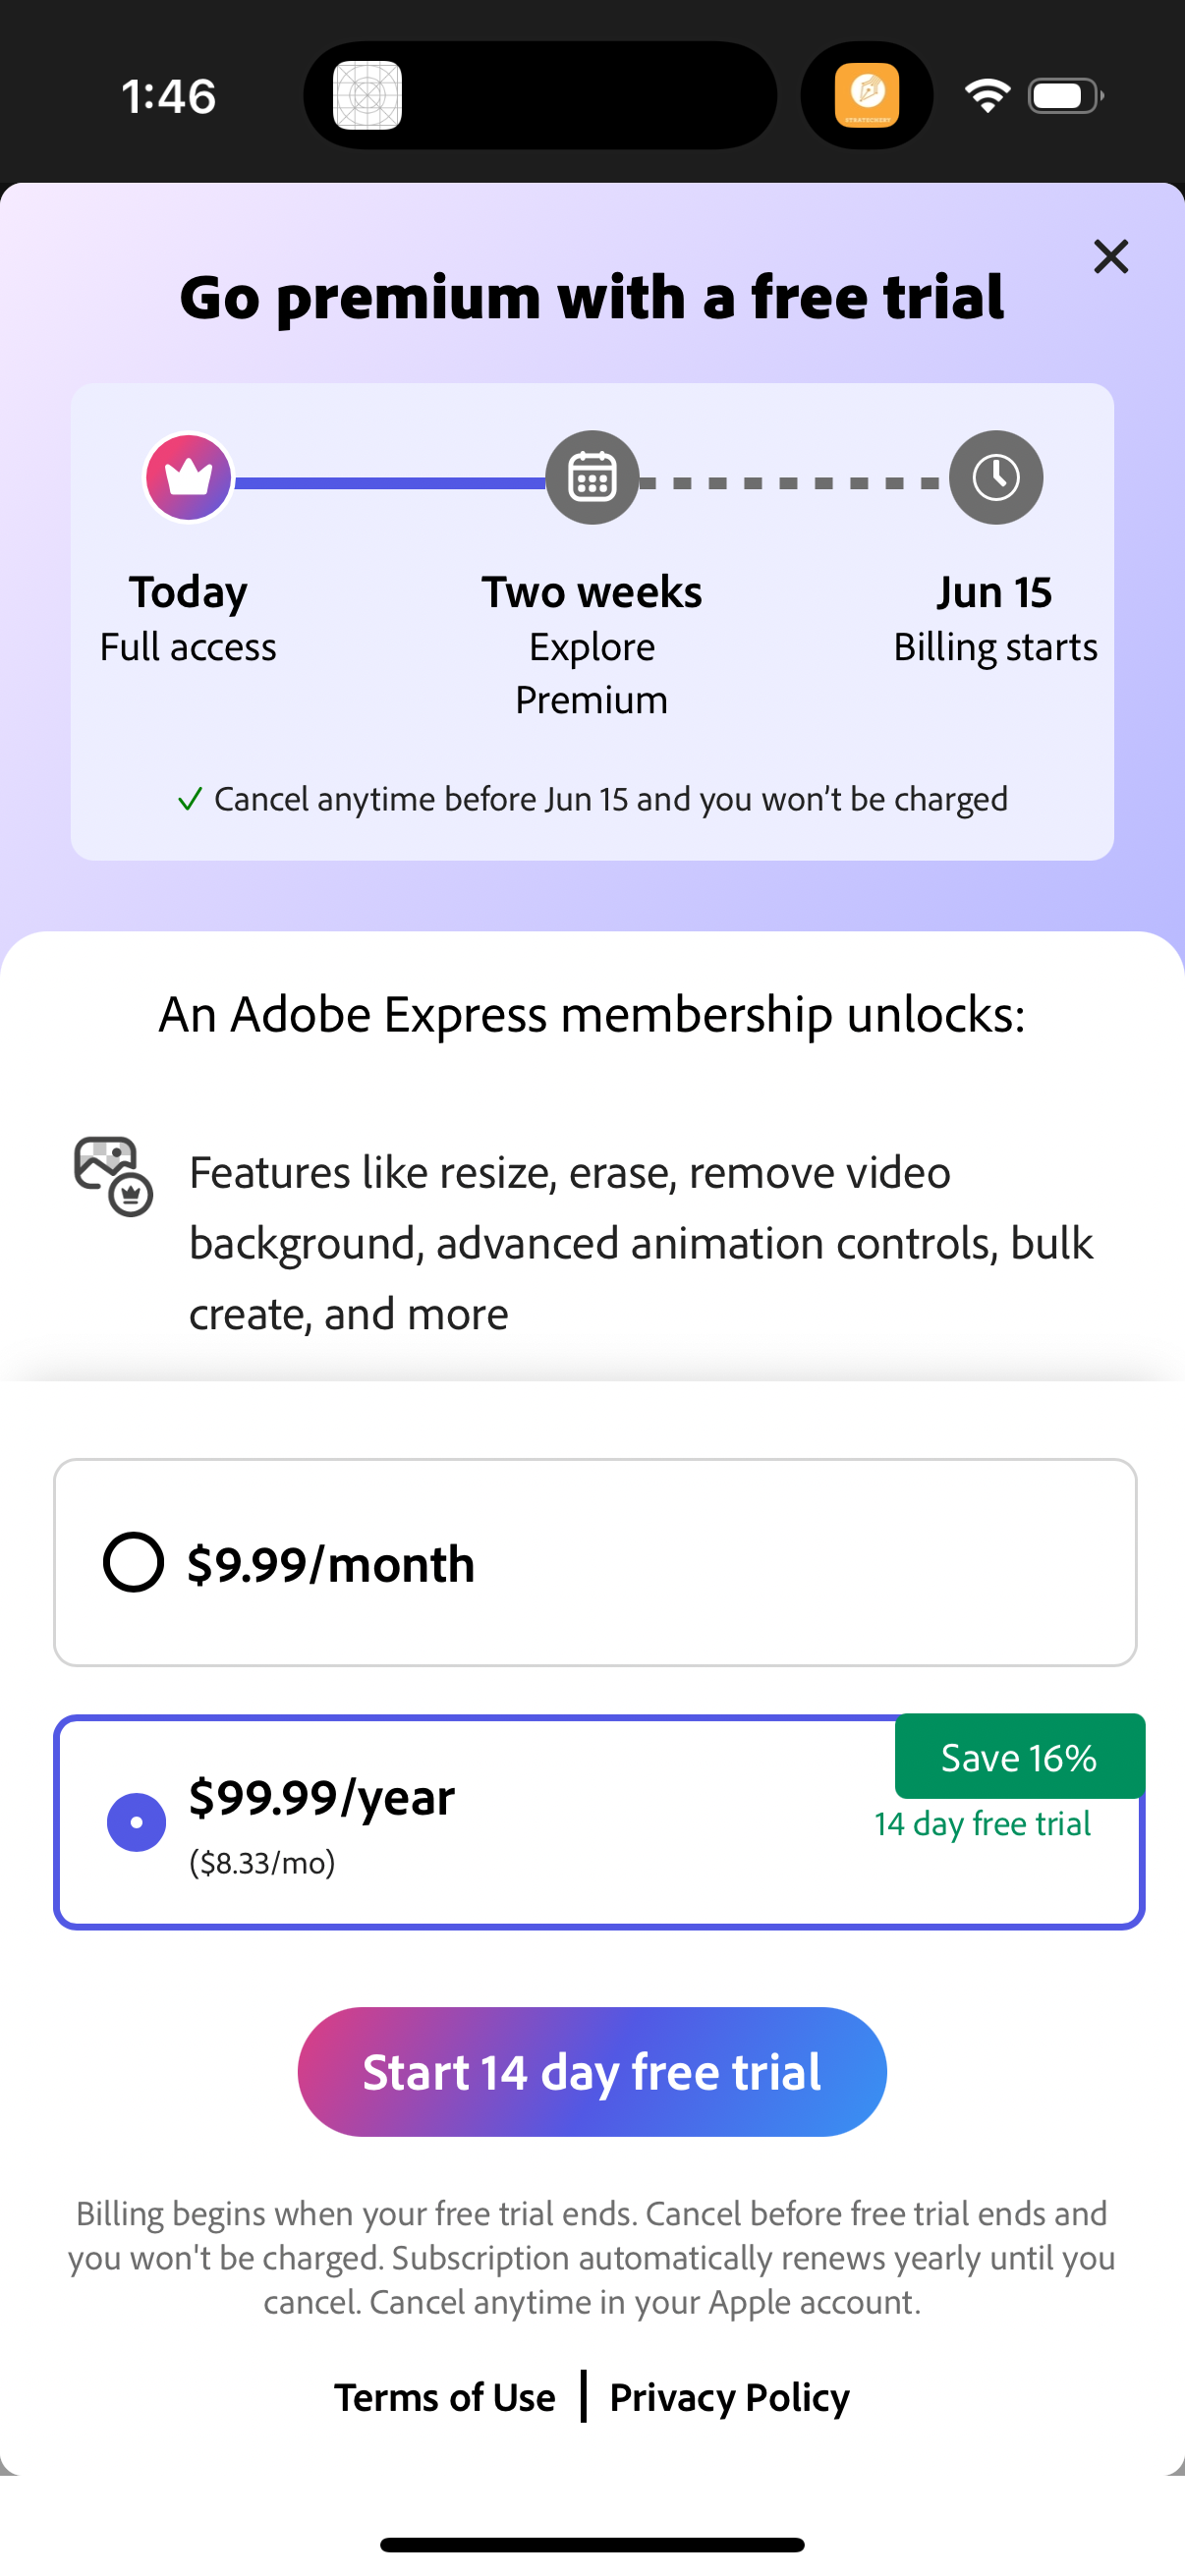The height and width of the screenshot is (2576, 1185).
Task: Start the 14 day free trial
Action: [x=592, y=2072]
